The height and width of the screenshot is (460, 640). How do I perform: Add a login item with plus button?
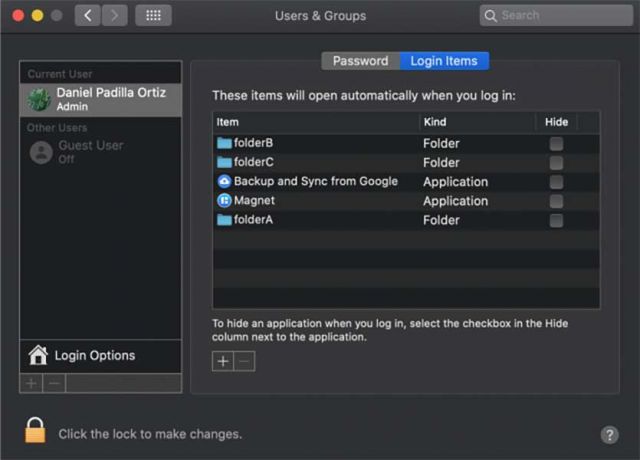(223, 361)
